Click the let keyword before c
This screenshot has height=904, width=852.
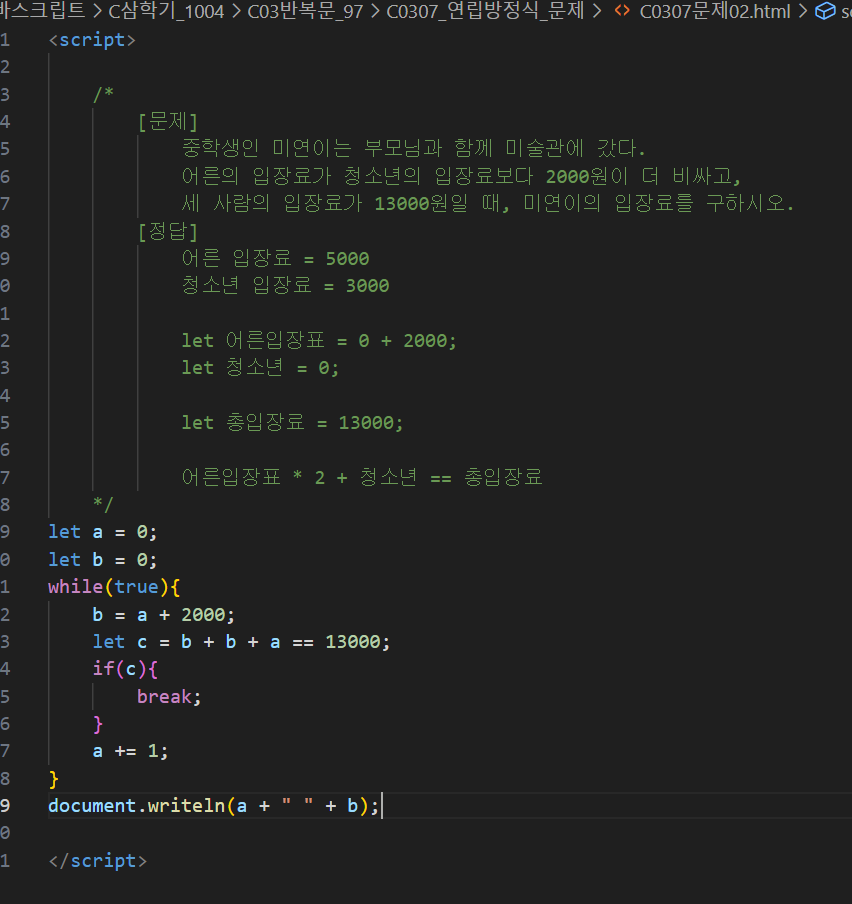(x=108, y=642)
